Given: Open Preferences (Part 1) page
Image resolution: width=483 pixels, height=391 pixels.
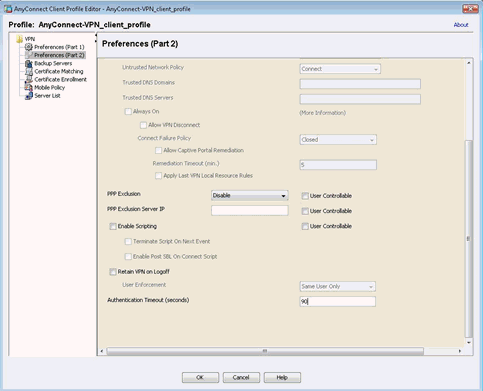Looking at the screenshot, I should 59,47.
